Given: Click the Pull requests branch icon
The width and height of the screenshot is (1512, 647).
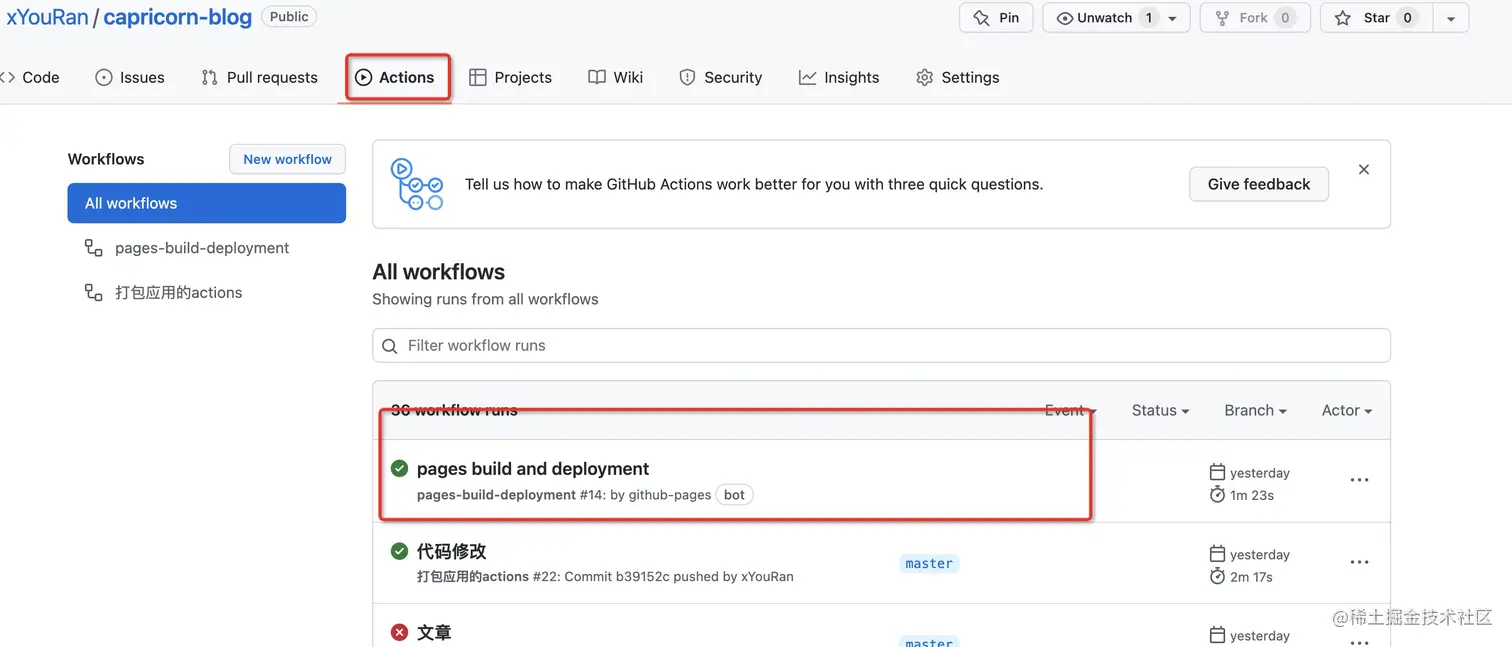Looking at the screenshot, I should pyautogui.click(x=209, y=77).
